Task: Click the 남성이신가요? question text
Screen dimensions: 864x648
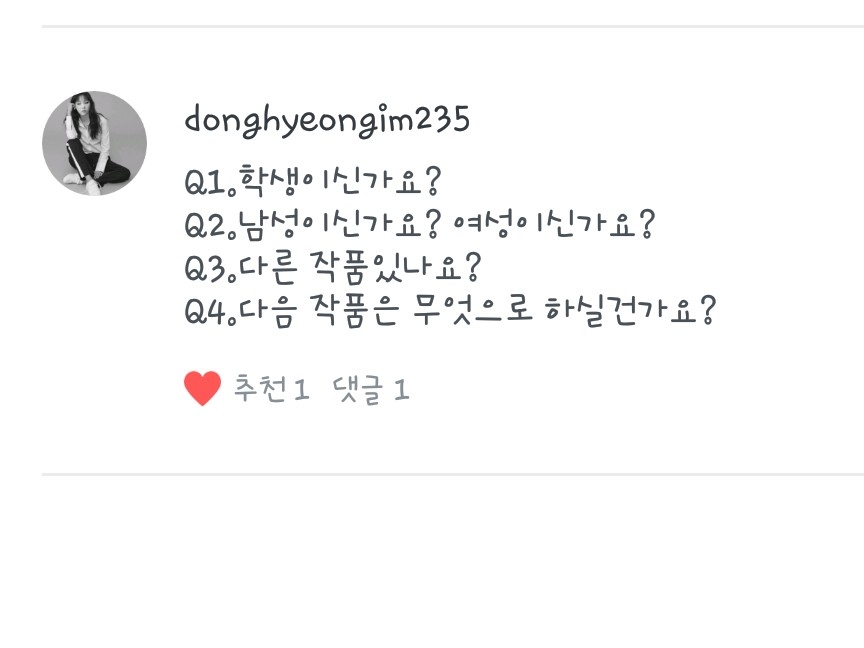Action: coord(341,224)
